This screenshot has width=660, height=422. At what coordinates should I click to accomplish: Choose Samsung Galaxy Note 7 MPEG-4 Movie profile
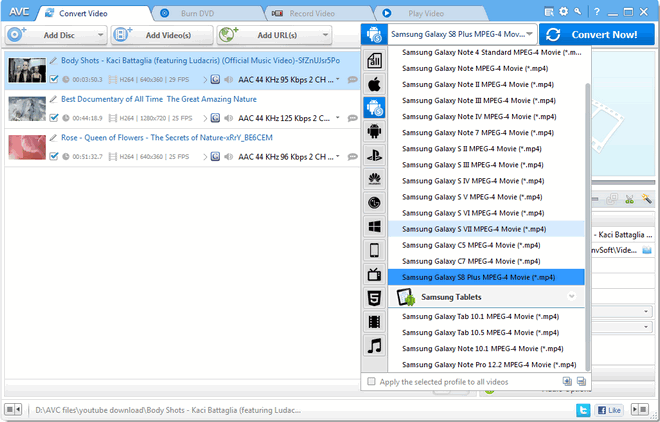486,133
